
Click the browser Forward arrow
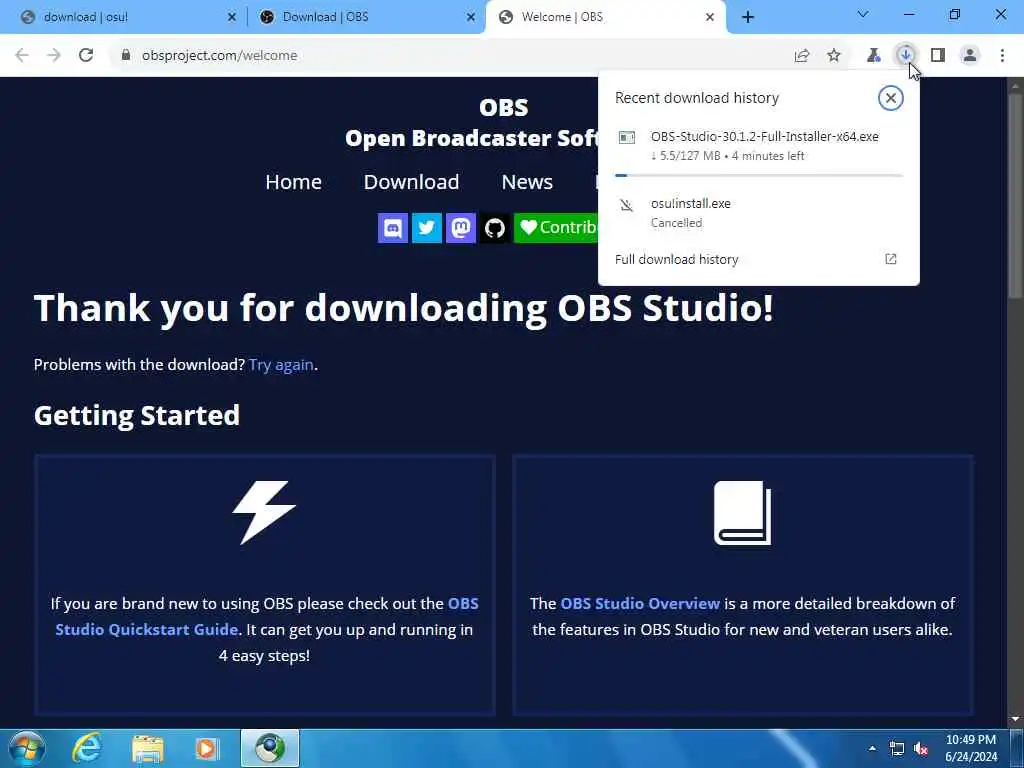click(x=54, y=56)
